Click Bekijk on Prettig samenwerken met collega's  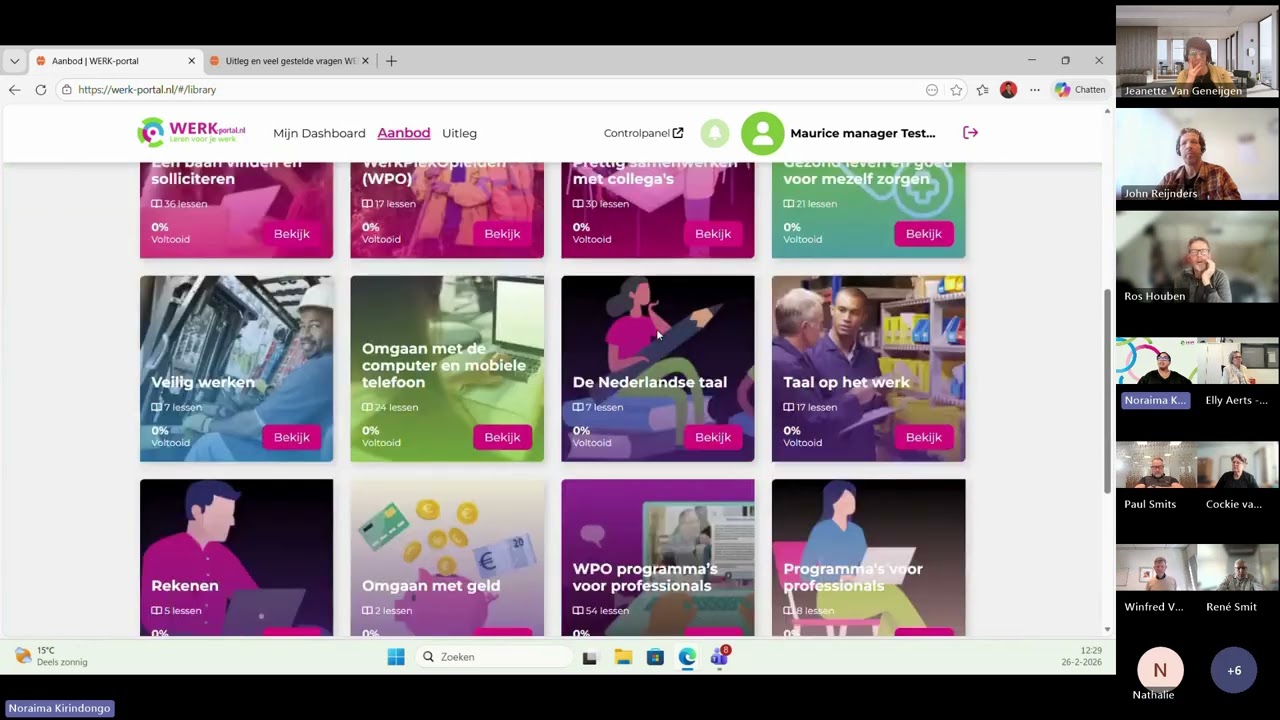pyautogui.click(x=713, y=234)
